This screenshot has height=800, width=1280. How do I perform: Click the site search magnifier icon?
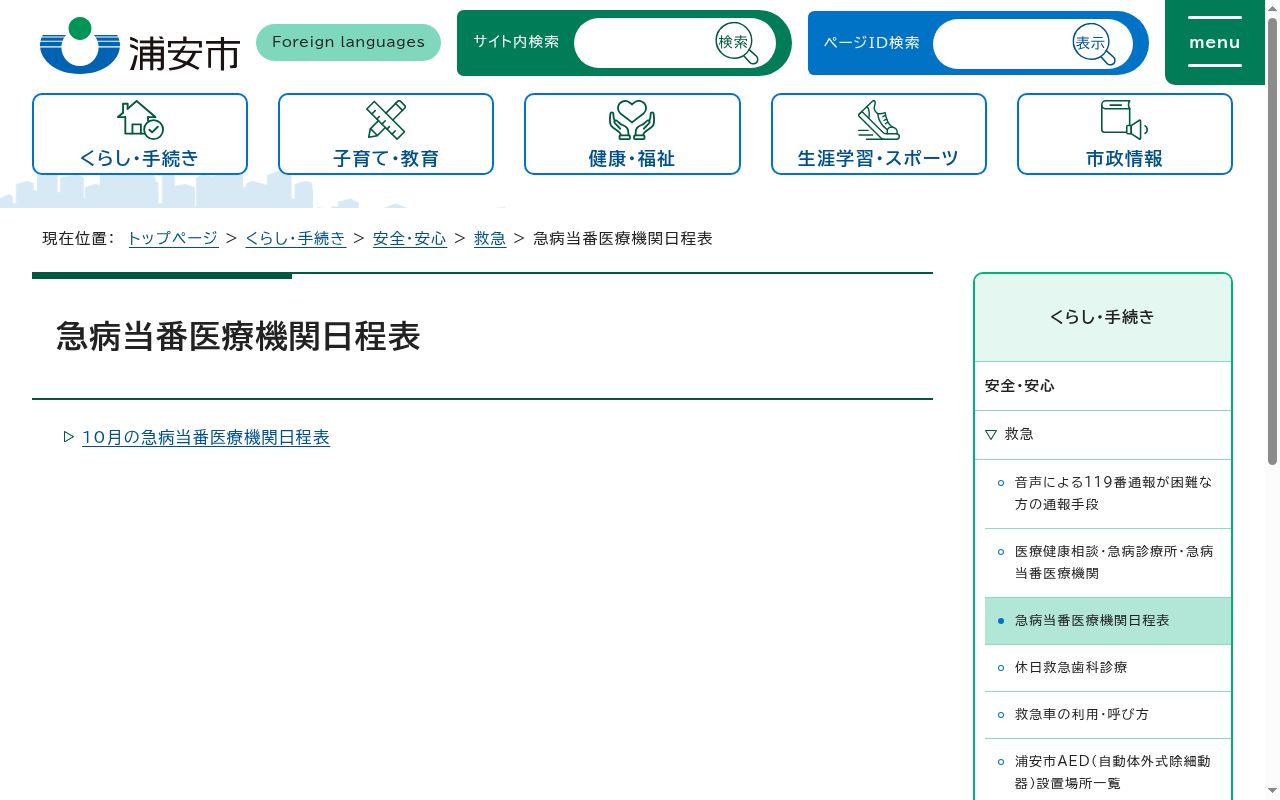[x=737, y=43]
